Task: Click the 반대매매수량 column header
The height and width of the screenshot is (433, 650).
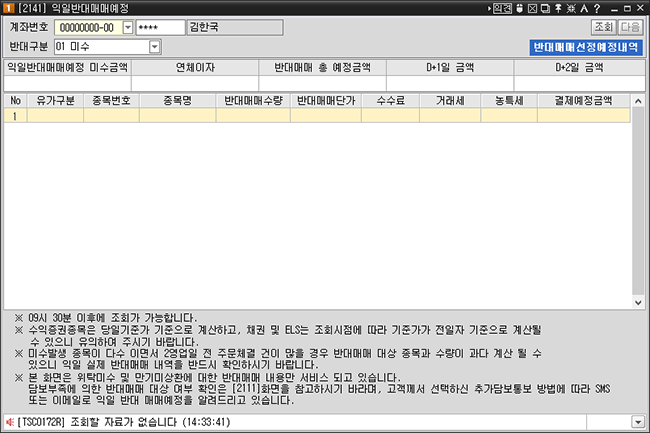Action: (253, 101)
